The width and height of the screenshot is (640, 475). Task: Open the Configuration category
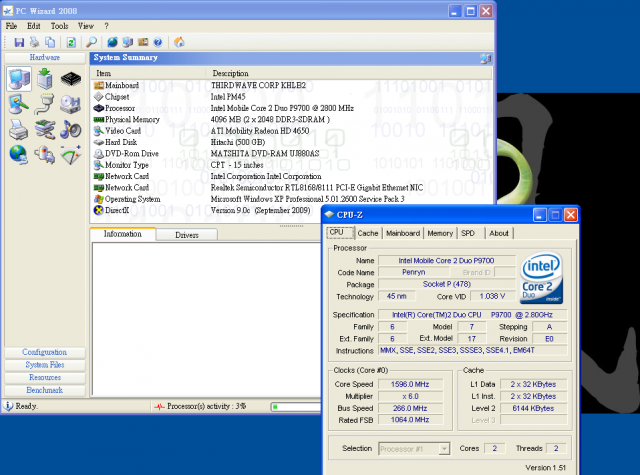[45, 352]
